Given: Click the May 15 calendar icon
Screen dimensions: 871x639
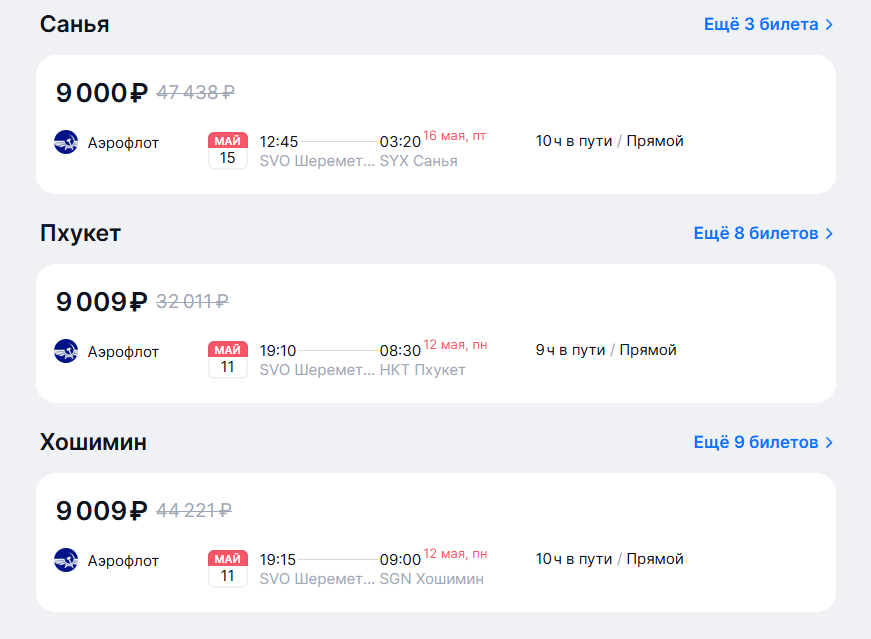Looking at the screenshot, I should click(x=228, y=150).
